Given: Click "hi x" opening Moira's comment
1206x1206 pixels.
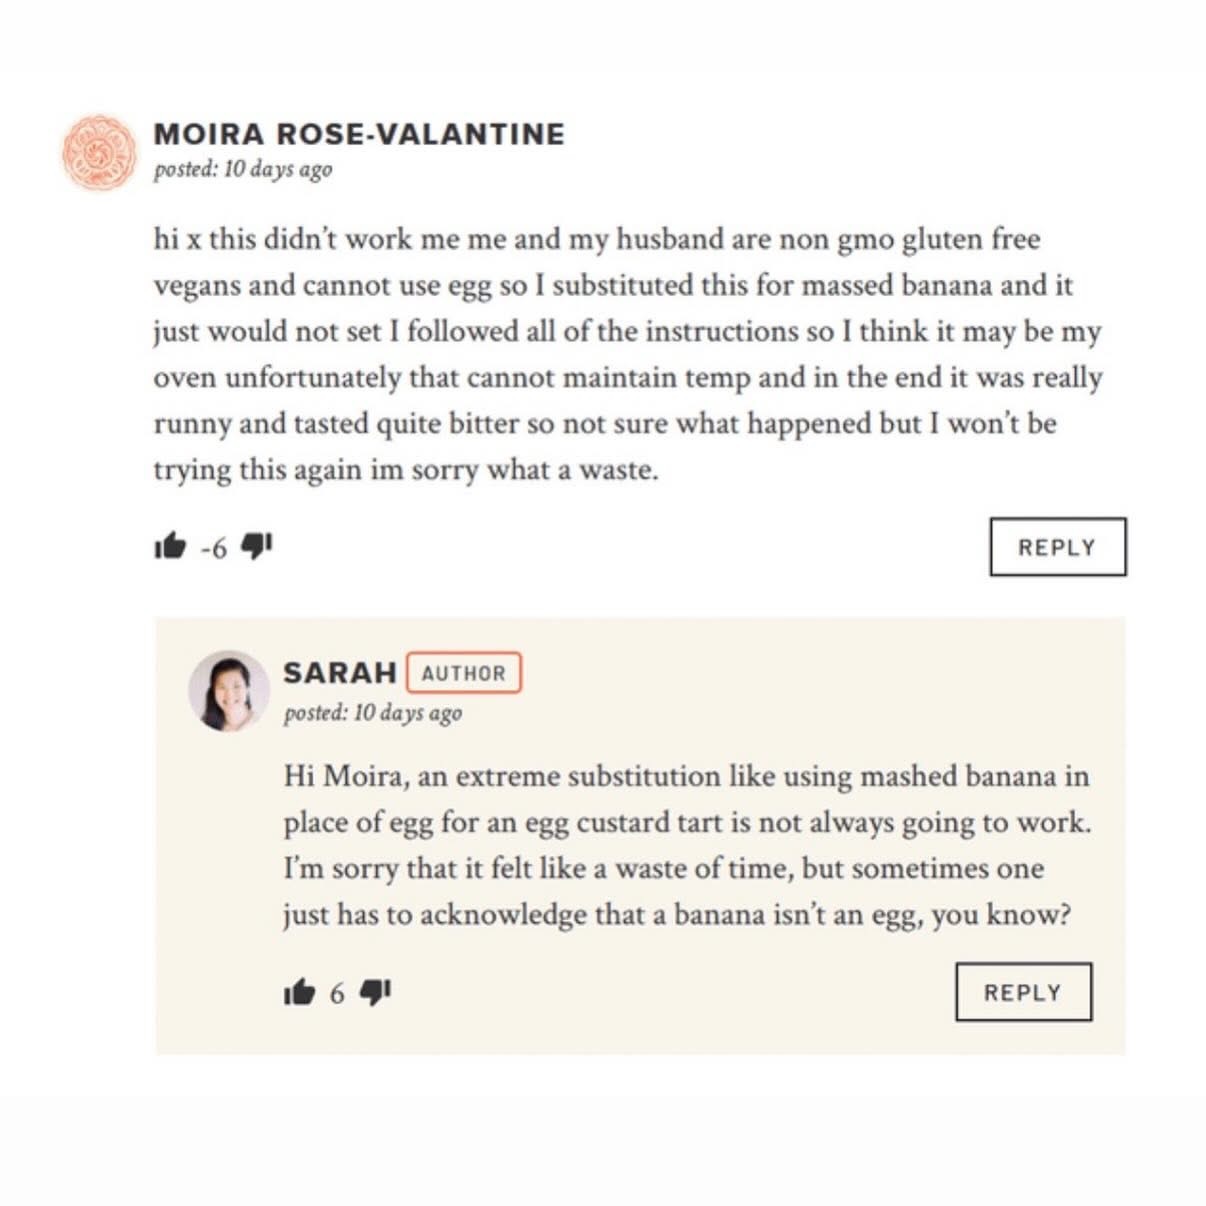Looking at the screenshot, I should [x=177, y=240].
